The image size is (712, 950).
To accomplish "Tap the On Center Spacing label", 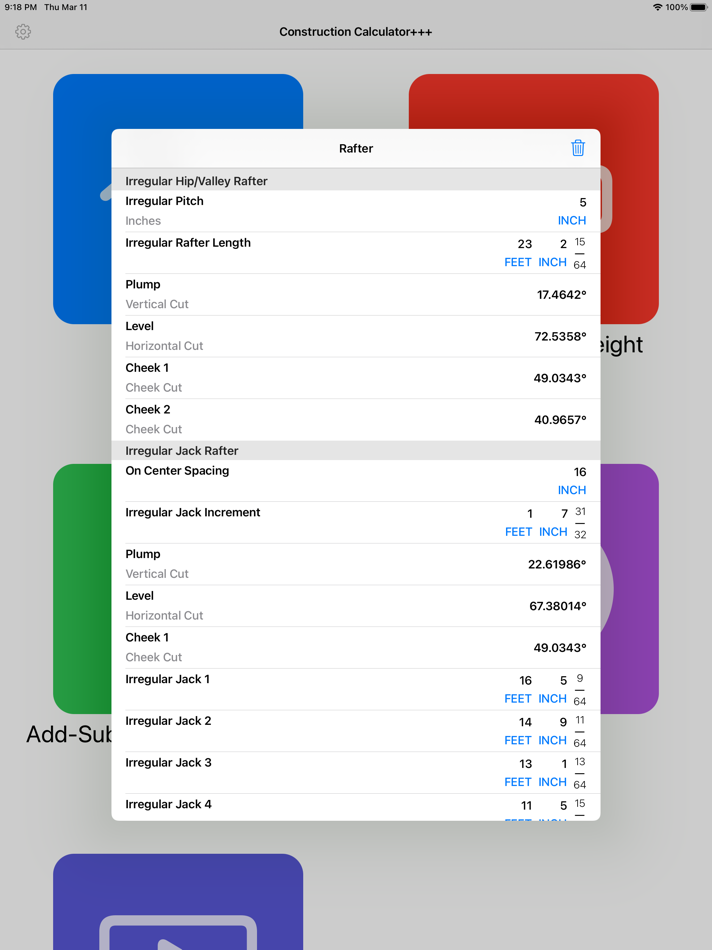I will [x=177, y=471].
